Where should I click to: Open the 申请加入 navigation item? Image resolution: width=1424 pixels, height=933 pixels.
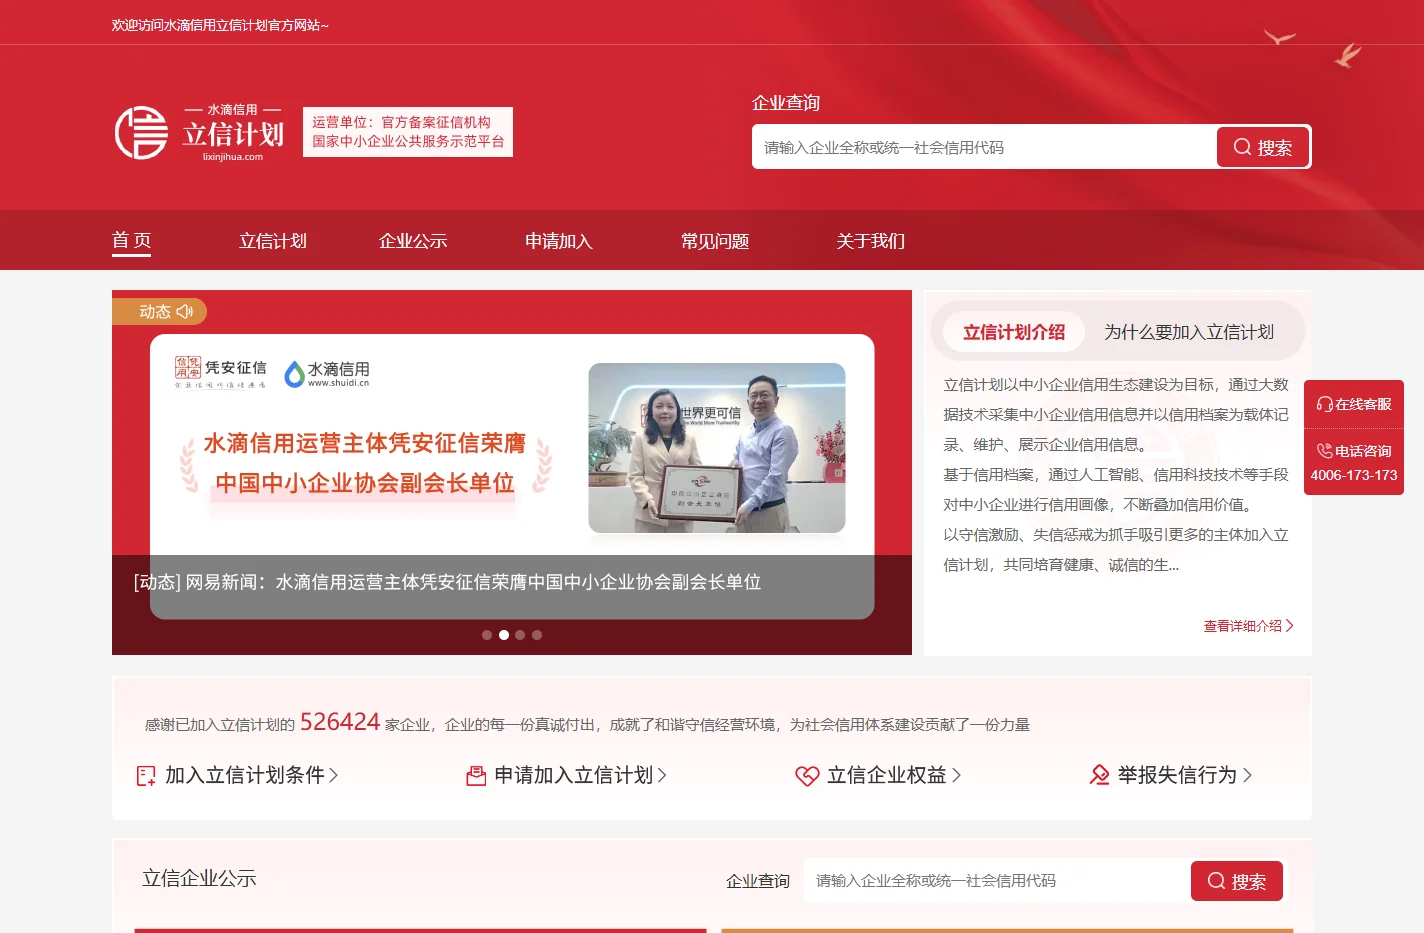(559, 241)
